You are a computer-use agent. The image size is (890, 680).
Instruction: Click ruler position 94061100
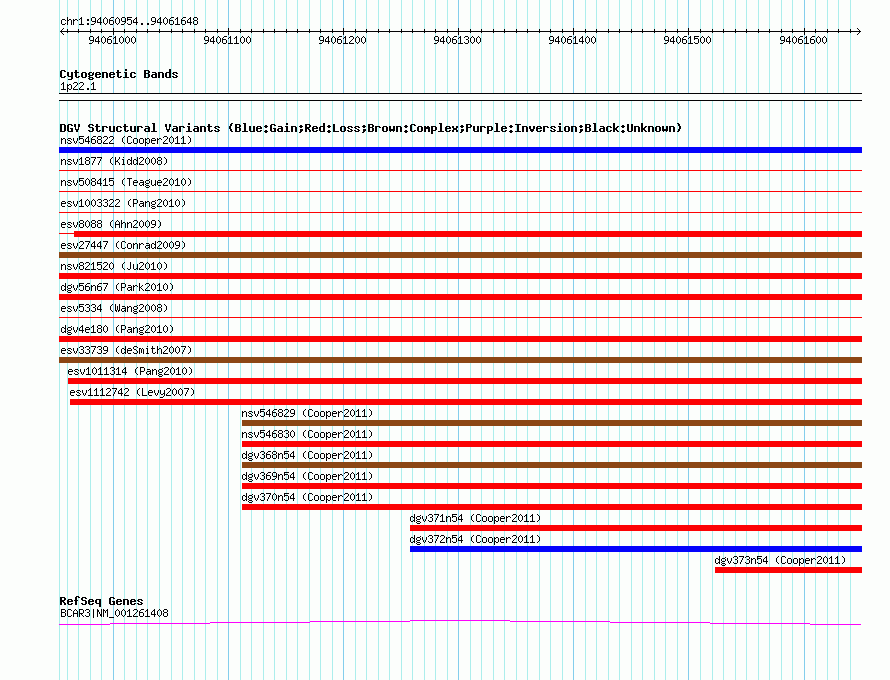(227, 40)
